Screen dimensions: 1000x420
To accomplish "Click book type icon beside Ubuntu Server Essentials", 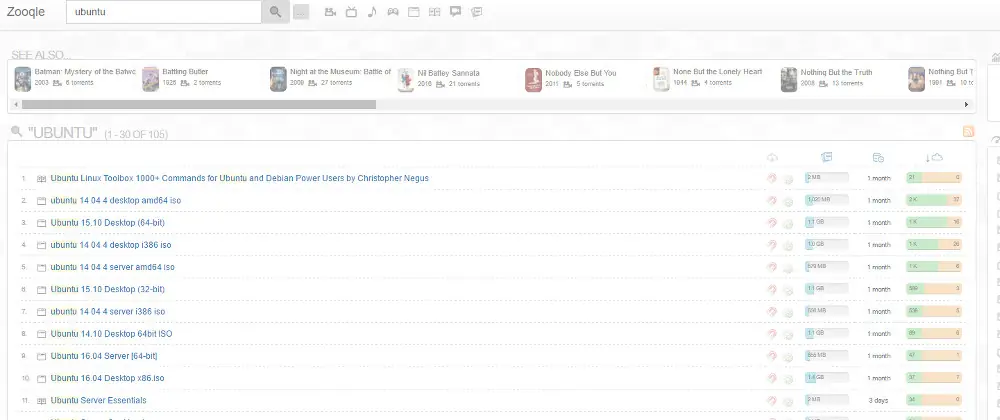I will pos(41,401).
